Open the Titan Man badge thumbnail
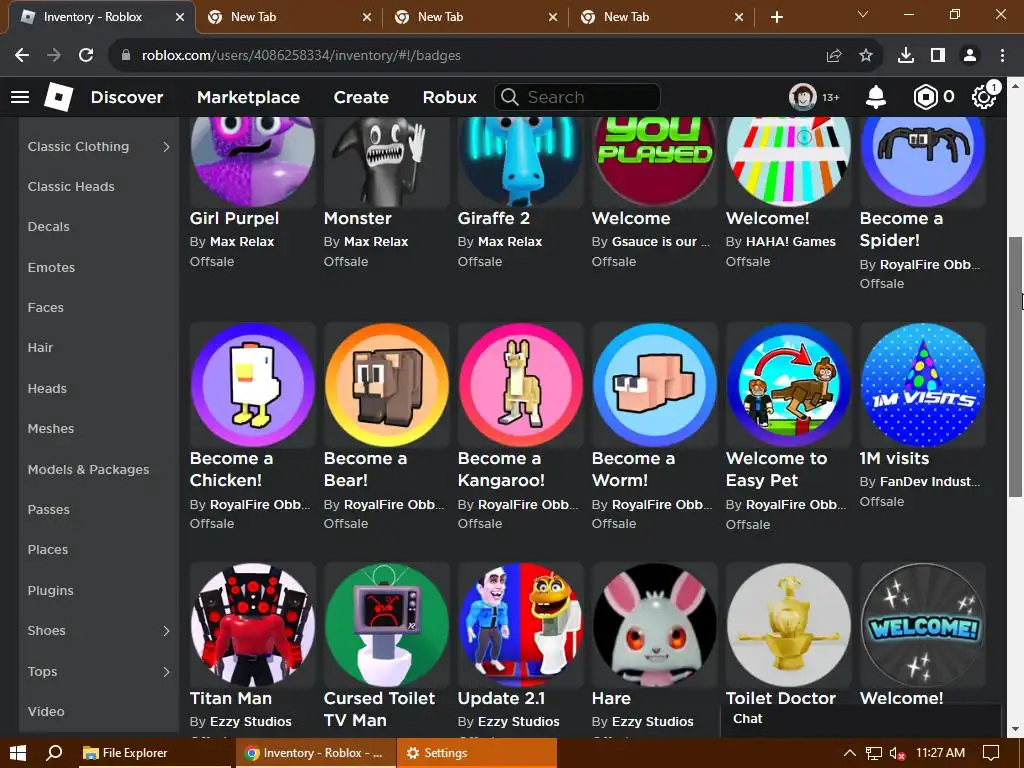The width and height of the screenshot is (1024, 768). pyautogui.click(x=253, y=625)
